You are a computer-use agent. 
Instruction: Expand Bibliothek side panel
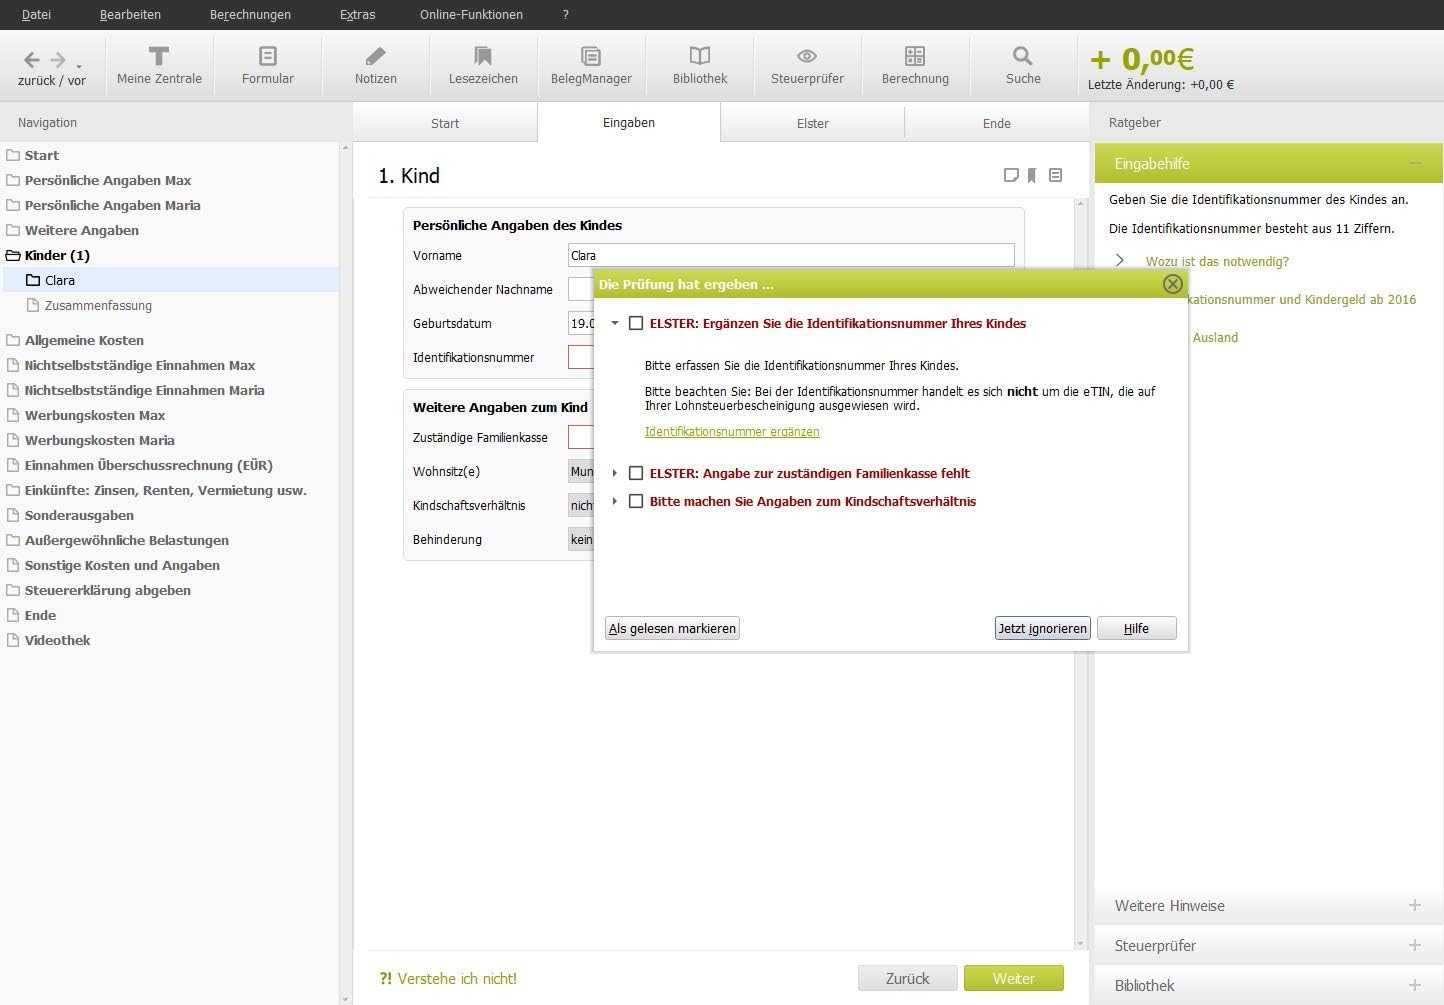click(x=1415, y=985)
